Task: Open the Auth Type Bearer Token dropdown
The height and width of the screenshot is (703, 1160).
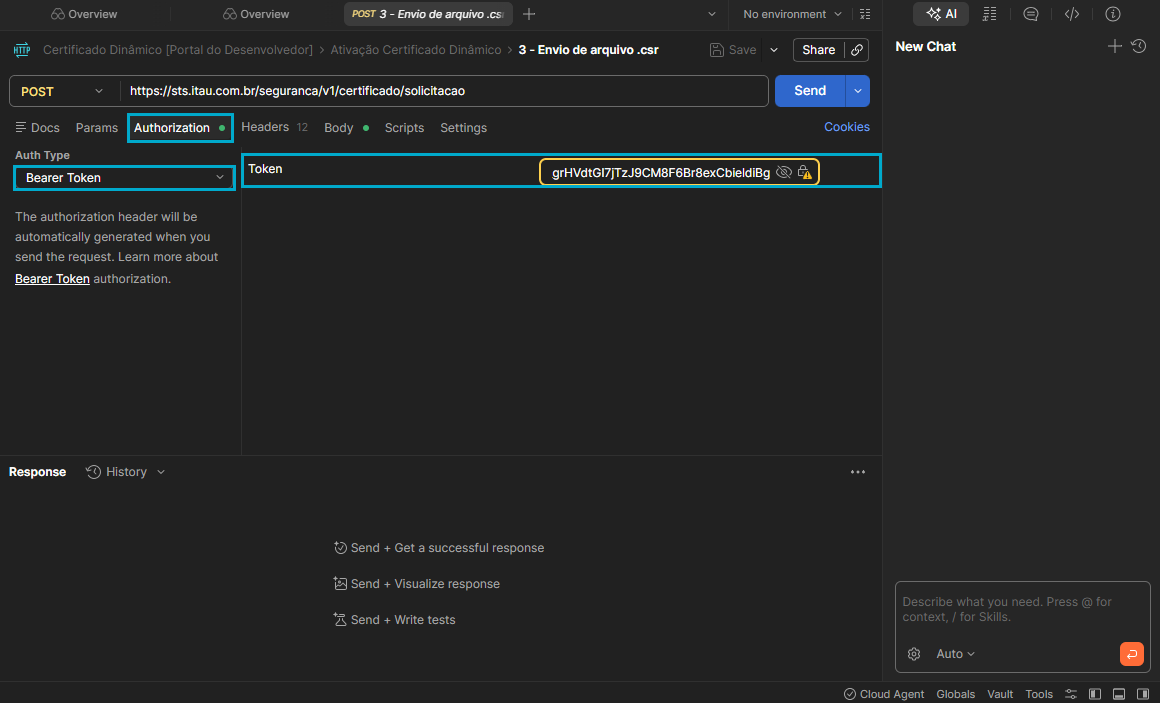Action: tap(124, 178)
